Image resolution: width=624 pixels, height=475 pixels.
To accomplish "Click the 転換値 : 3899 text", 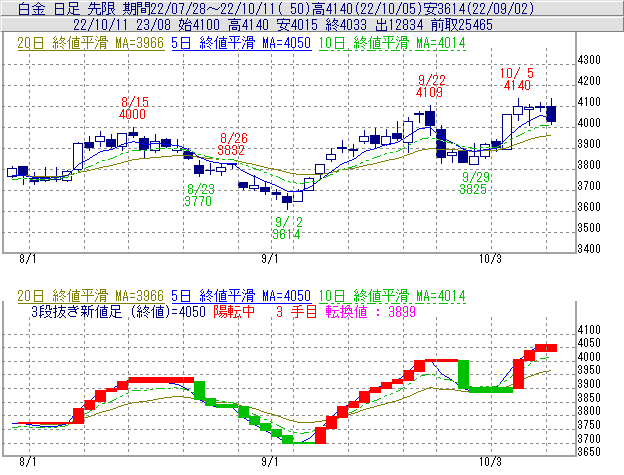I will click(370, 311).
